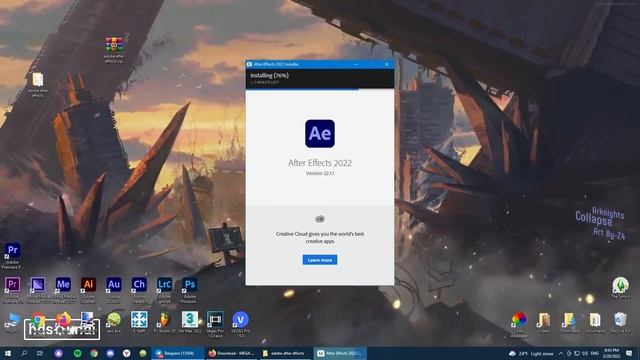This screenshot has height=360, width=640.
Task: Switch to Telegram taskbar window
Action: coord(178,353)
